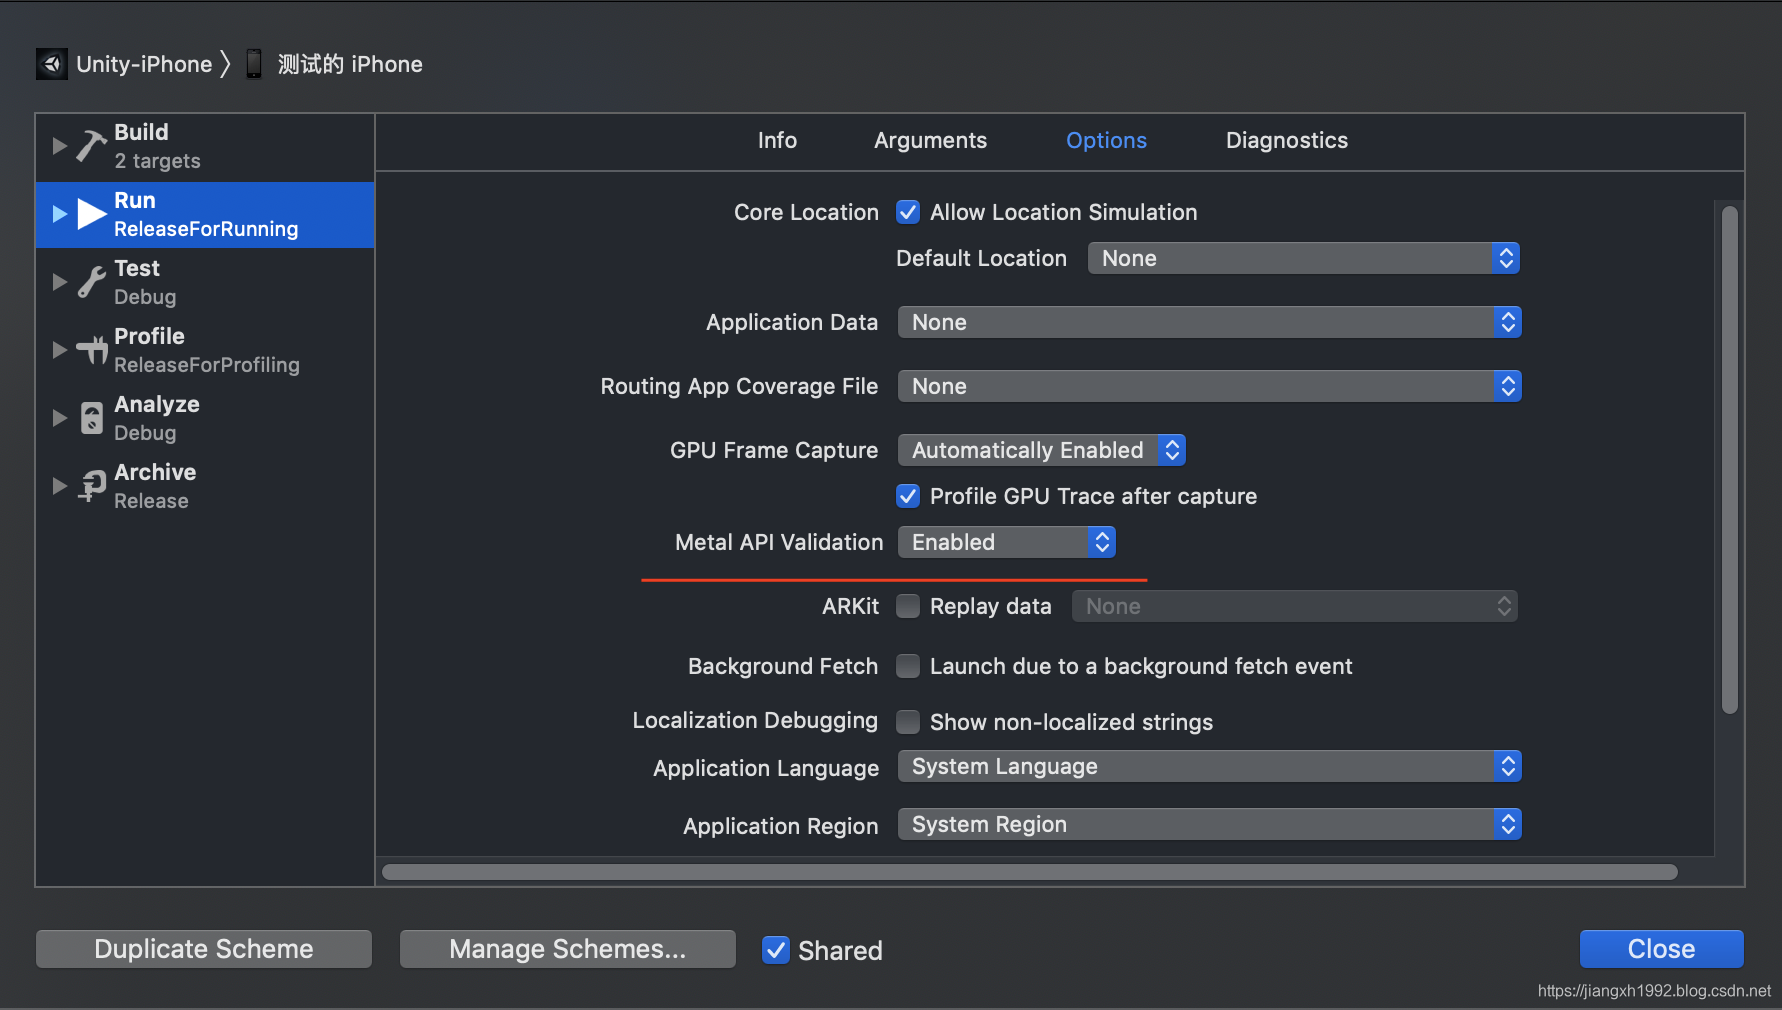Click the Metal API Validation label

coord(779,542)
